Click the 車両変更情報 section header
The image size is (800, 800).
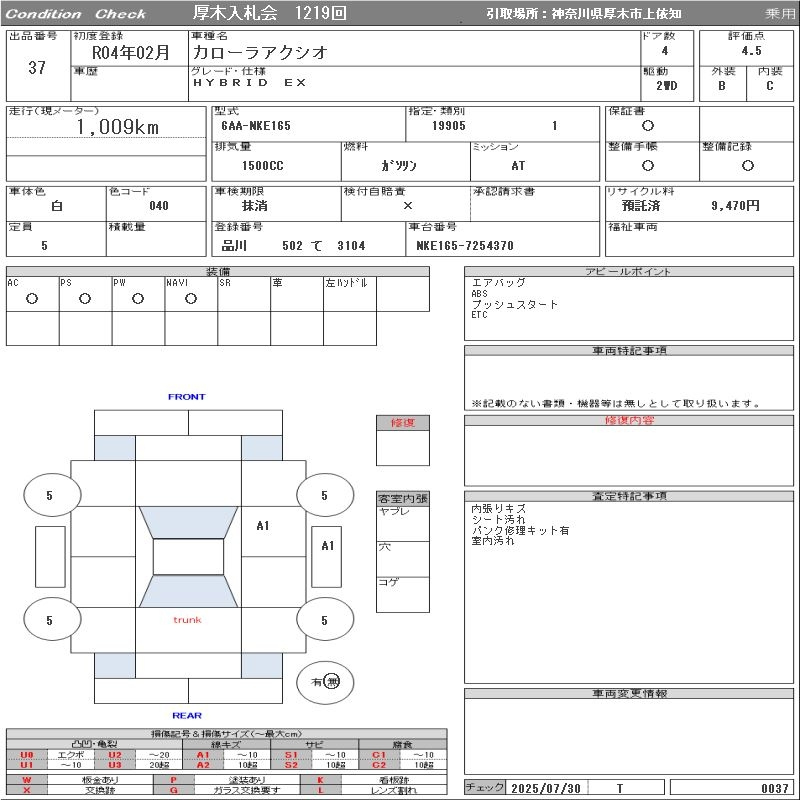coord(629,693)
